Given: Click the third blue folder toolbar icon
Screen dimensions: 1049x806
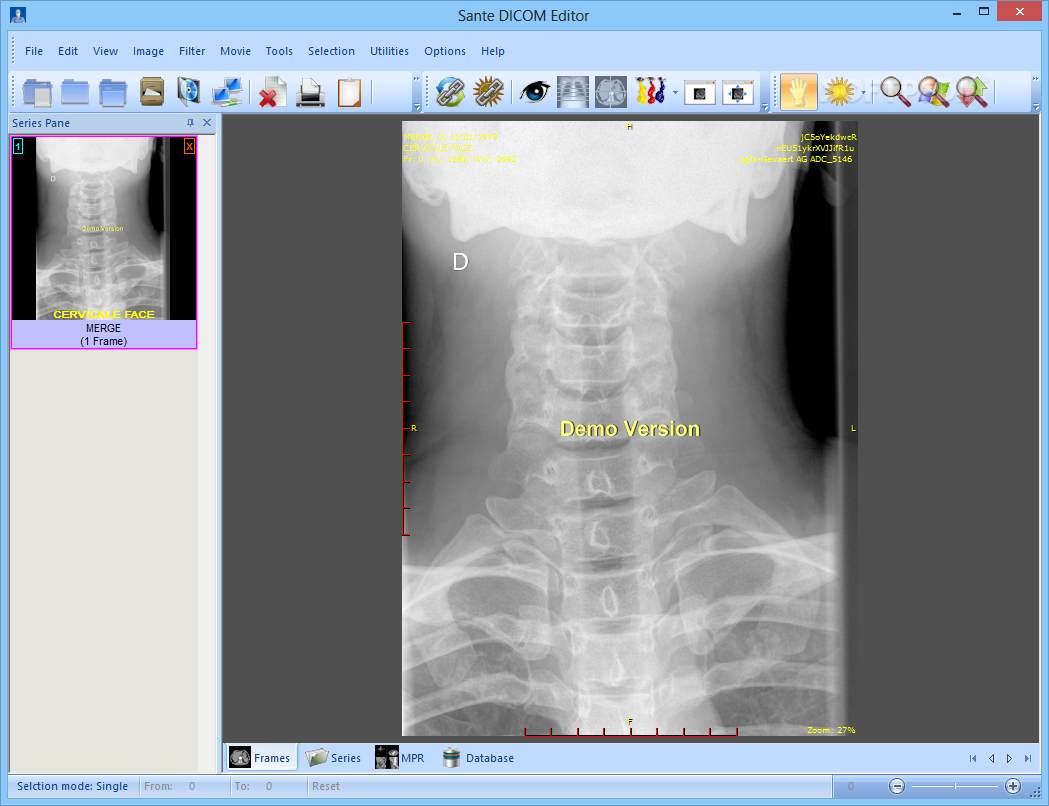Looking at the screenshot, I should coord(113,92).
